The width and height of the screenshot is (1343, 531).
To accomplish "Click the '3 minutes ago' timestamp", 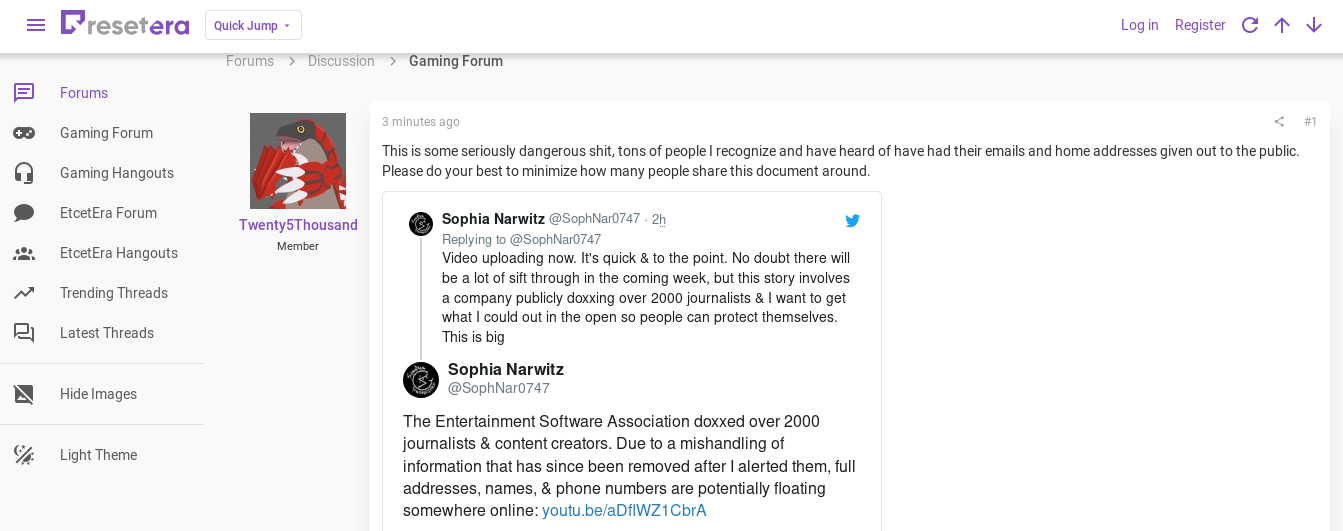I will coord(421,122).
